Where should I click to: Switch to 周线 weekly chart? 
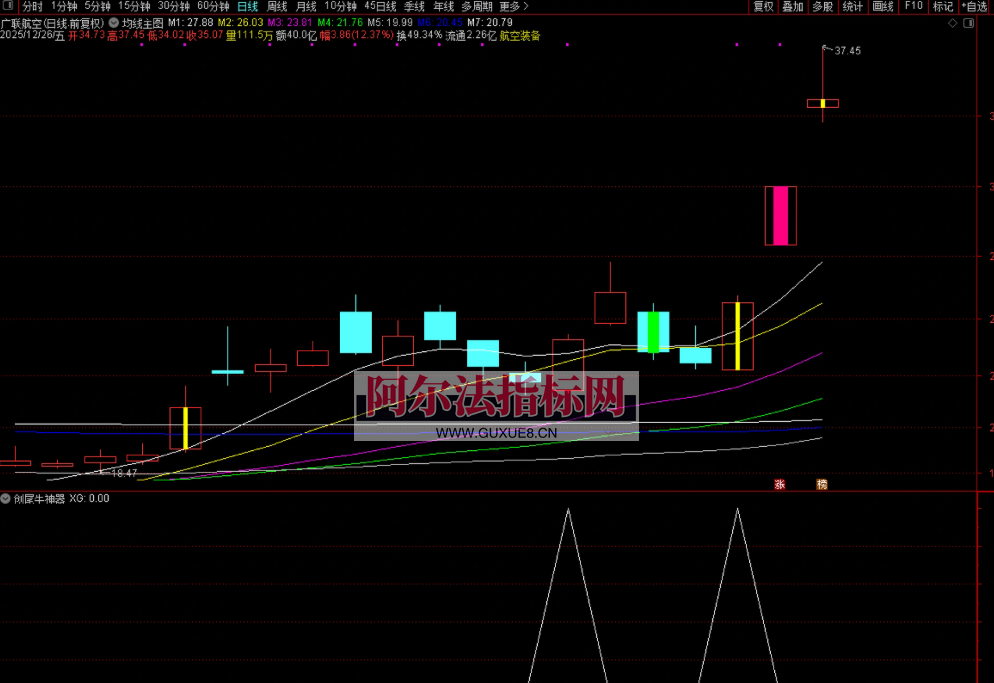277,6
